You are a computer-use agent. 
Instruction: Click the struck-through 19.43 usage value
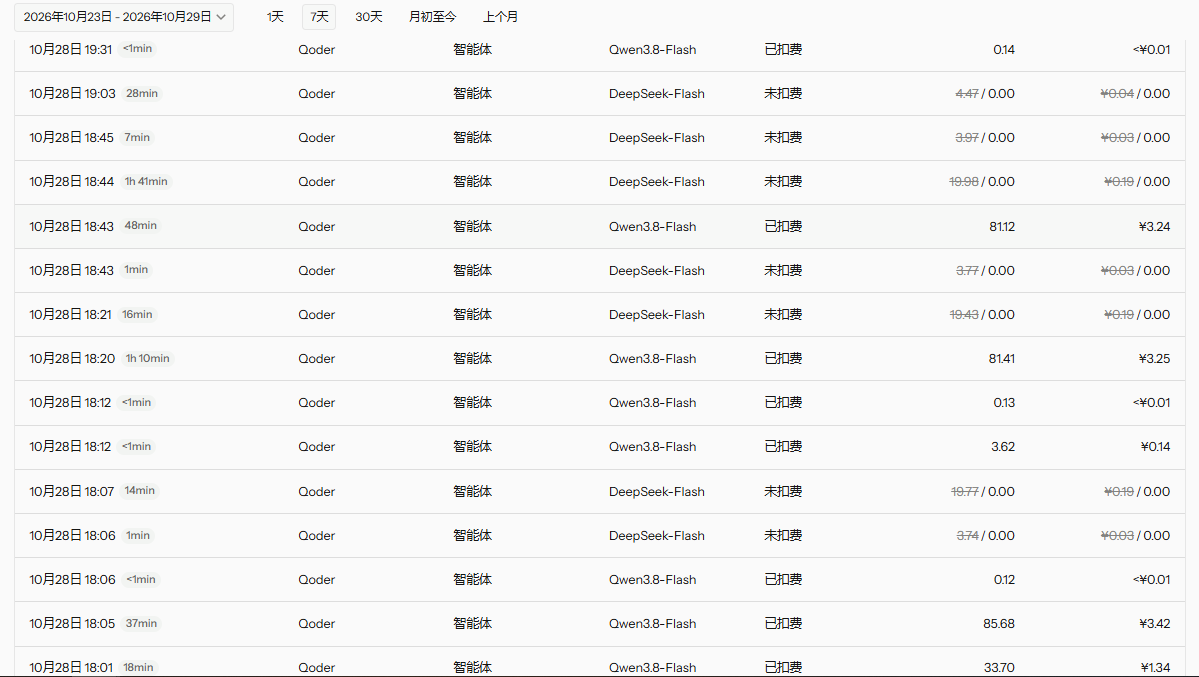[x=963, y=314]
